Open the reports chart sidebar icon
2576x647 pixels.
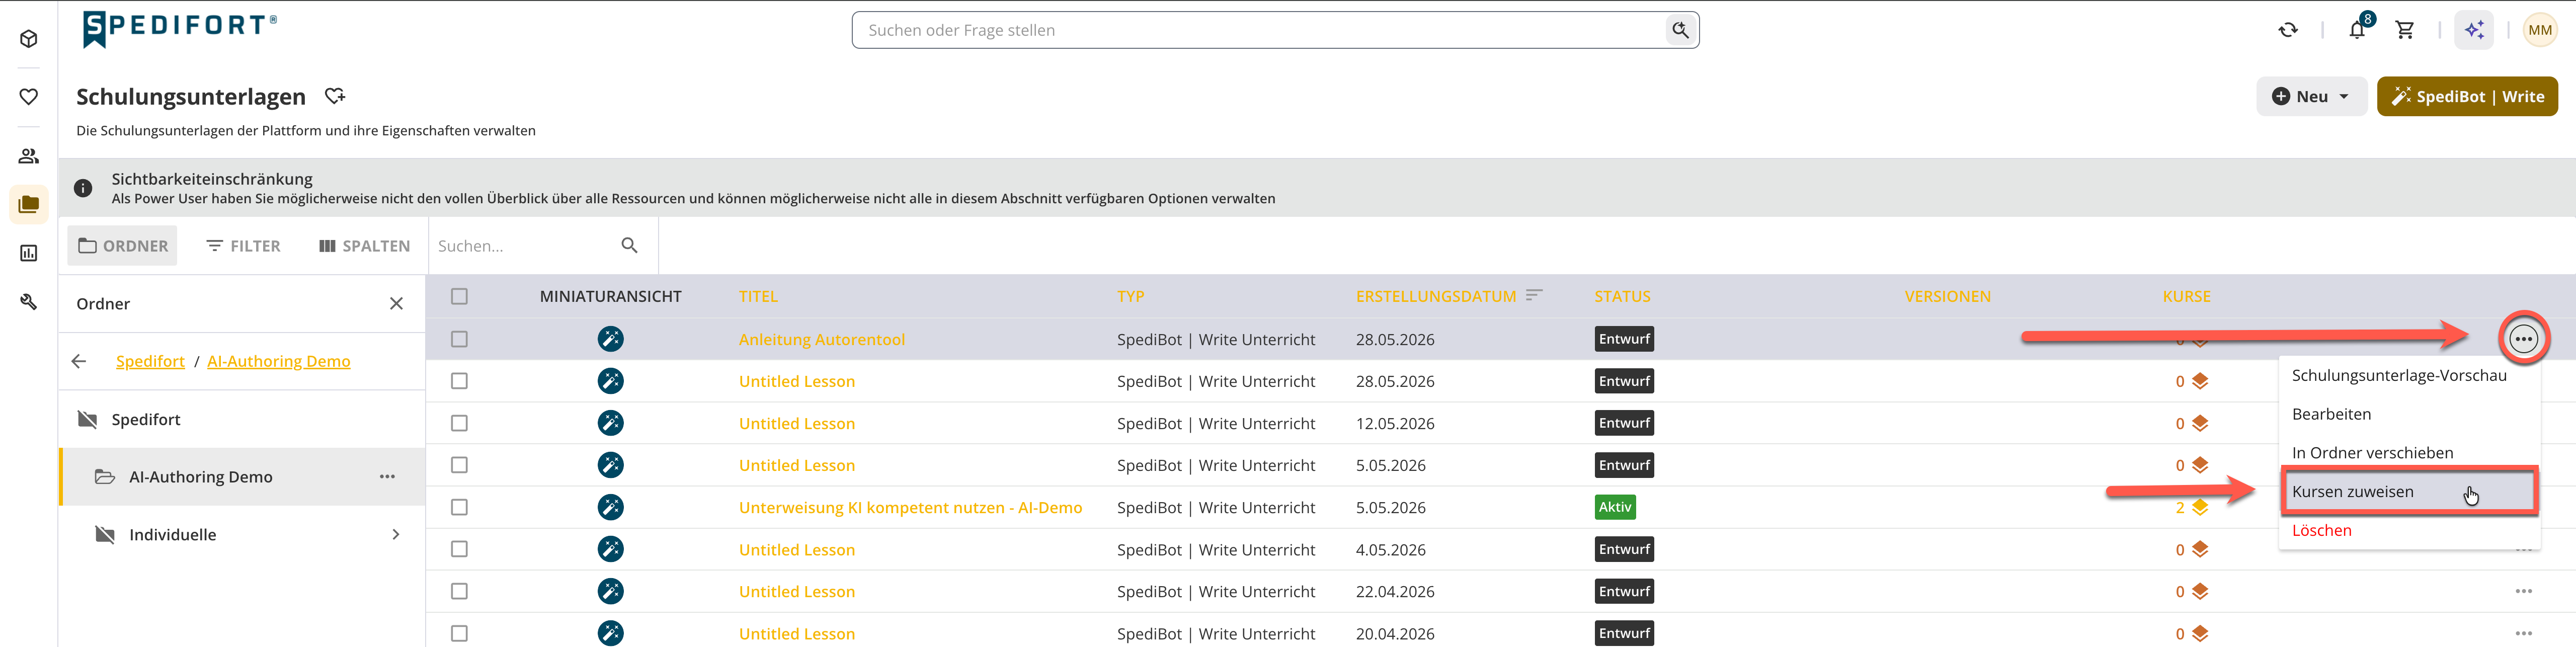tap(29, 253)
